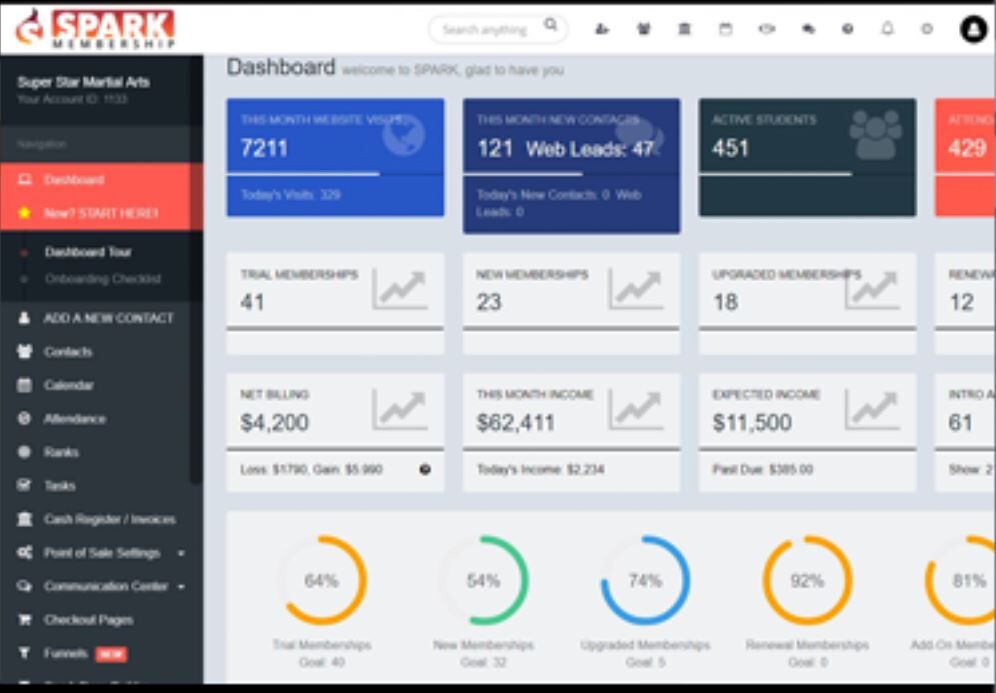This screenshot has height=693, width=996.
Task: Click the calendar icon in top toolbar
Action: 726,30
